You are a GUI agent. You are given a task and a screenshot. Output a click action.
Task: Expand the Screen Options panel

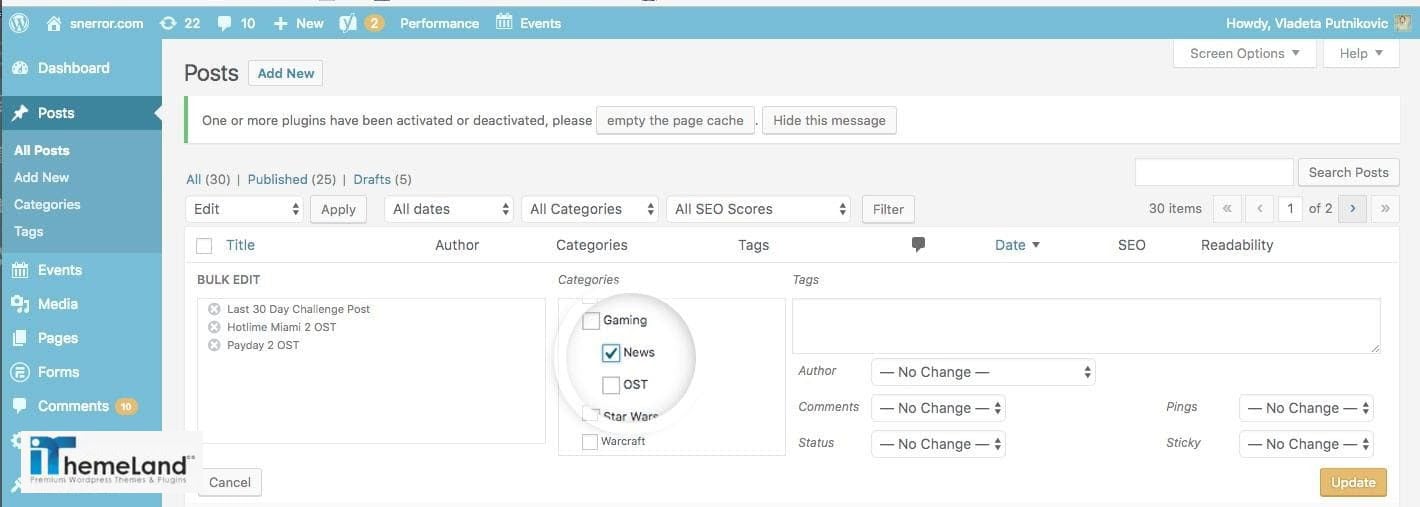(x=1245, y=53)
